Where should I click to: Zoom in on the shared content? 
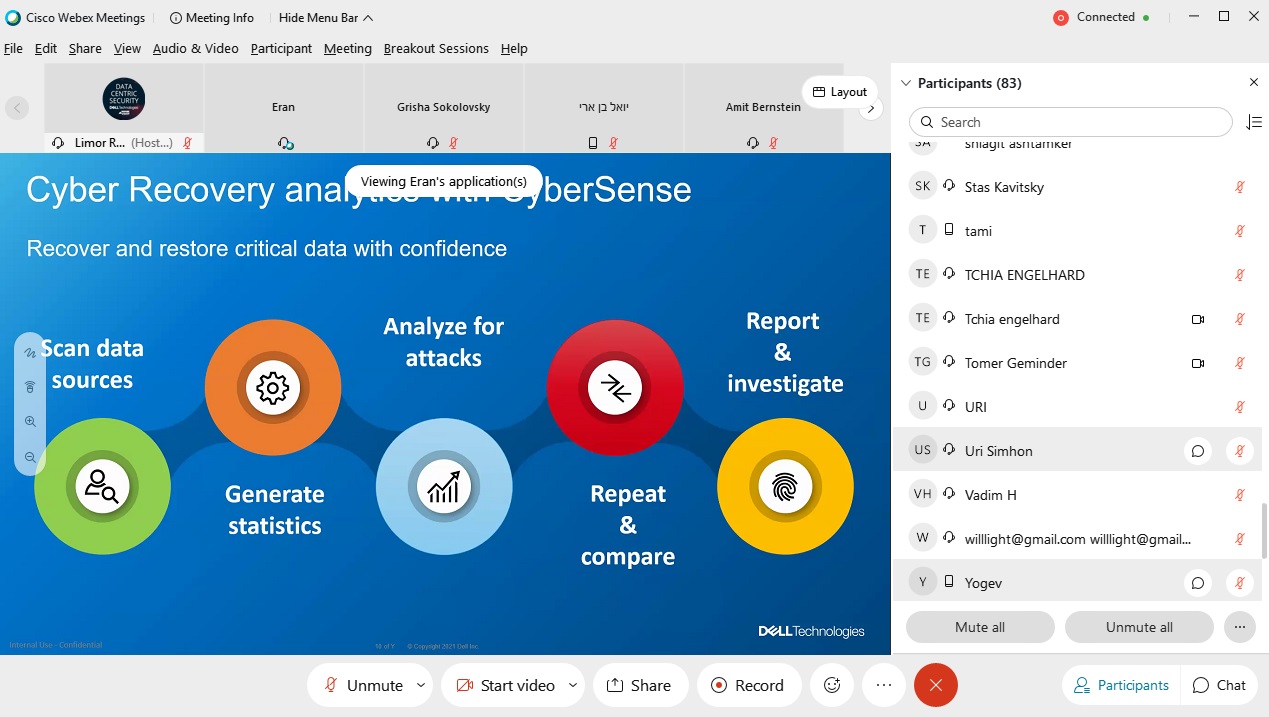click(x=30, y=422)
